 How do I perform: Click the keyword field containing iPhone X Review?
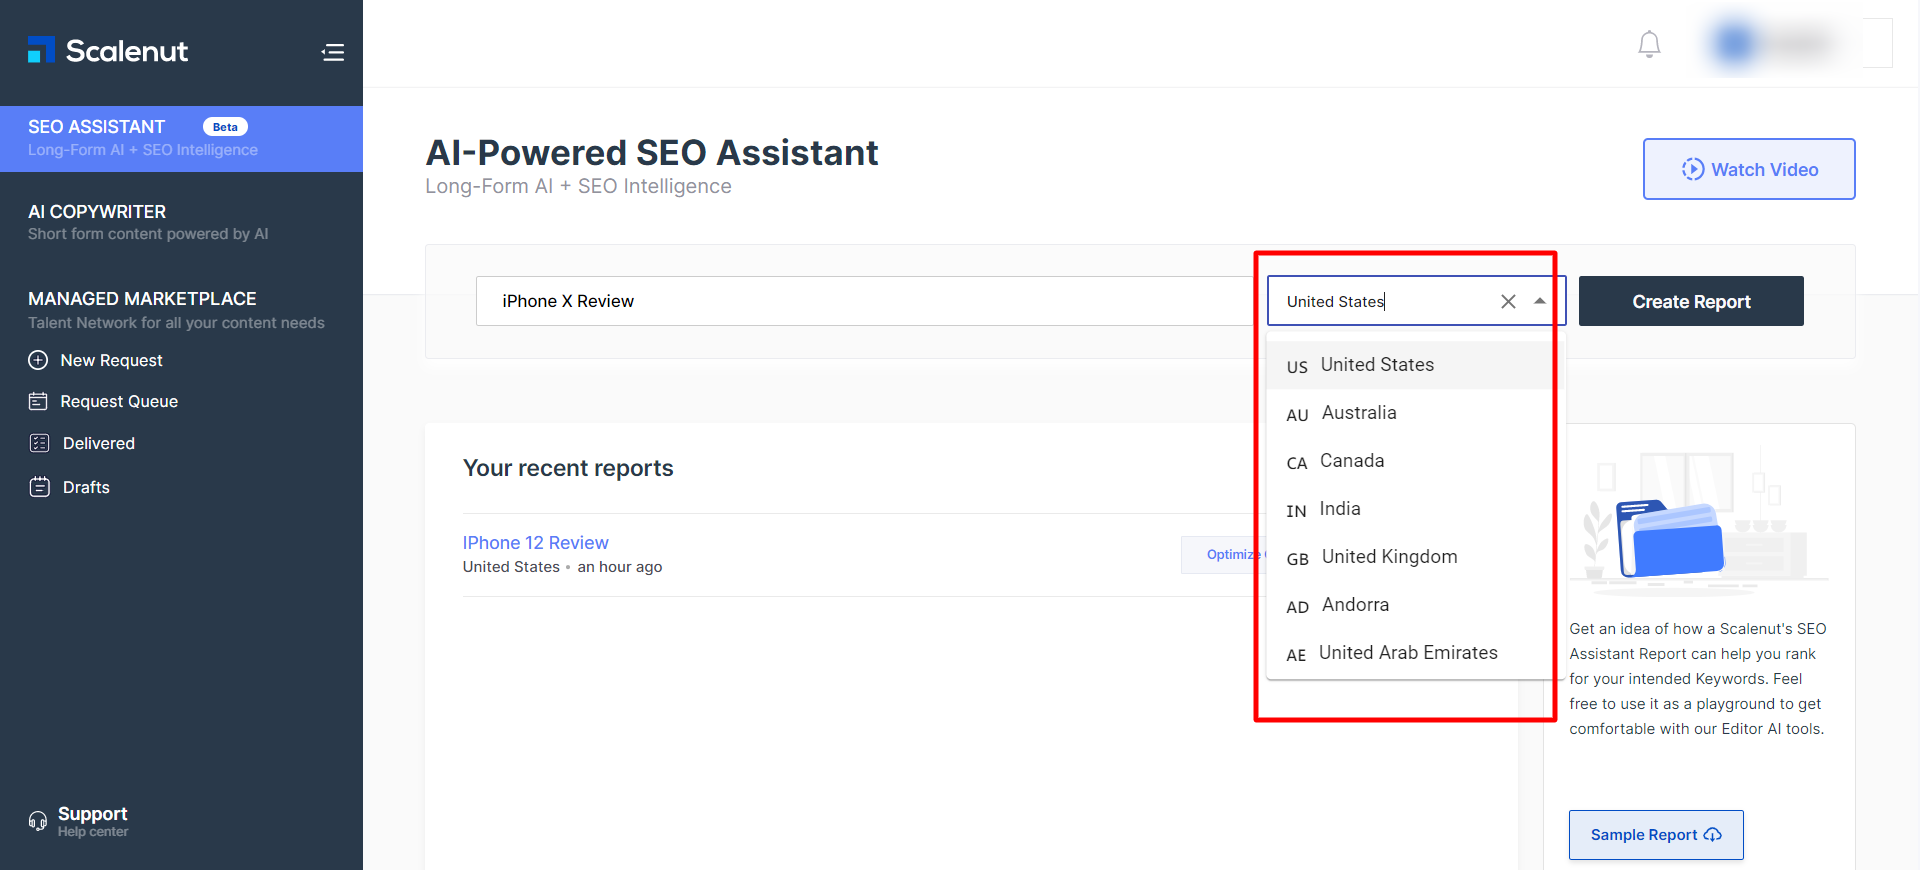[x=865, y=301]
